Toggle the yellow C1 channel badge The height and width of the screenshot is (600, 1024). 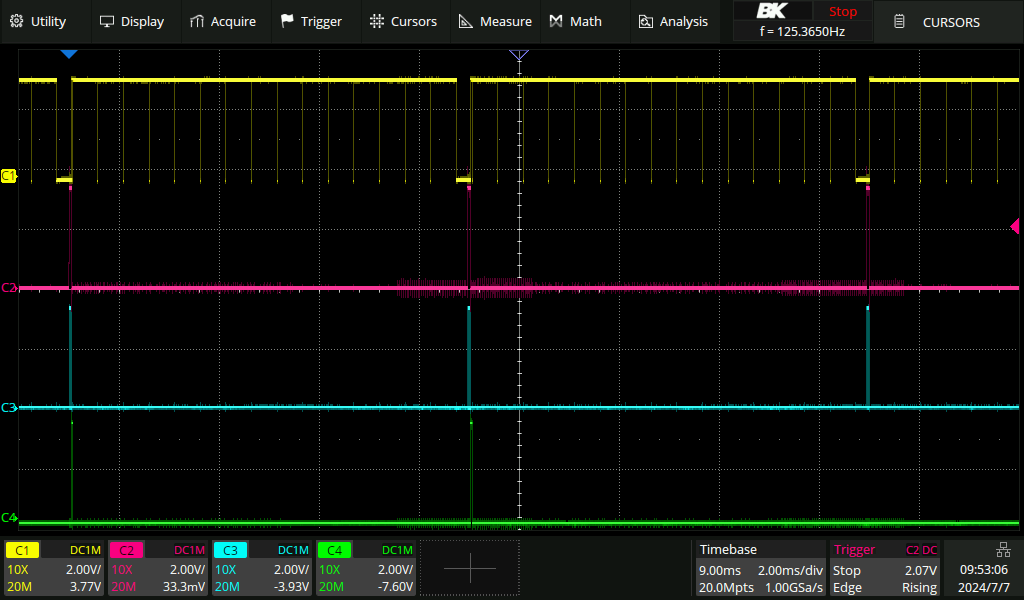[22, 550]
